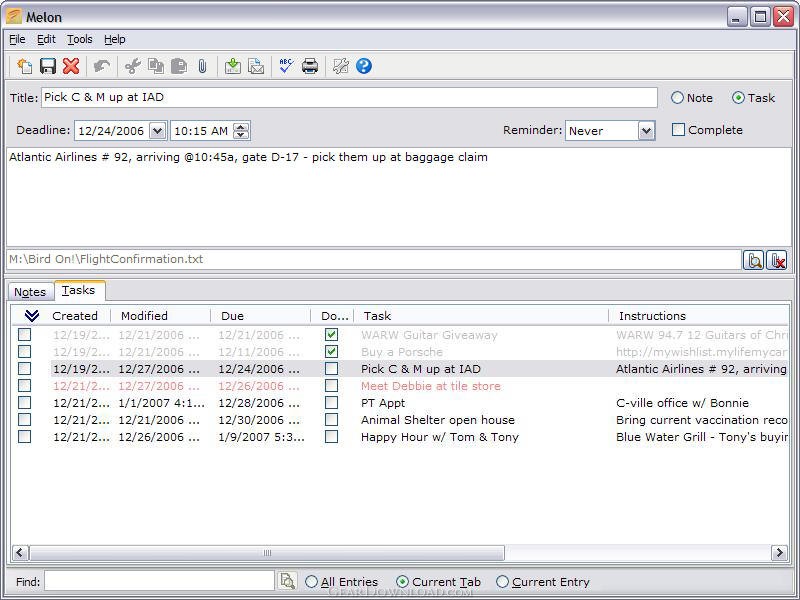Viewport: 800px width, 600px height.
Task: Open the Help menu
Action: pos(115,39)
